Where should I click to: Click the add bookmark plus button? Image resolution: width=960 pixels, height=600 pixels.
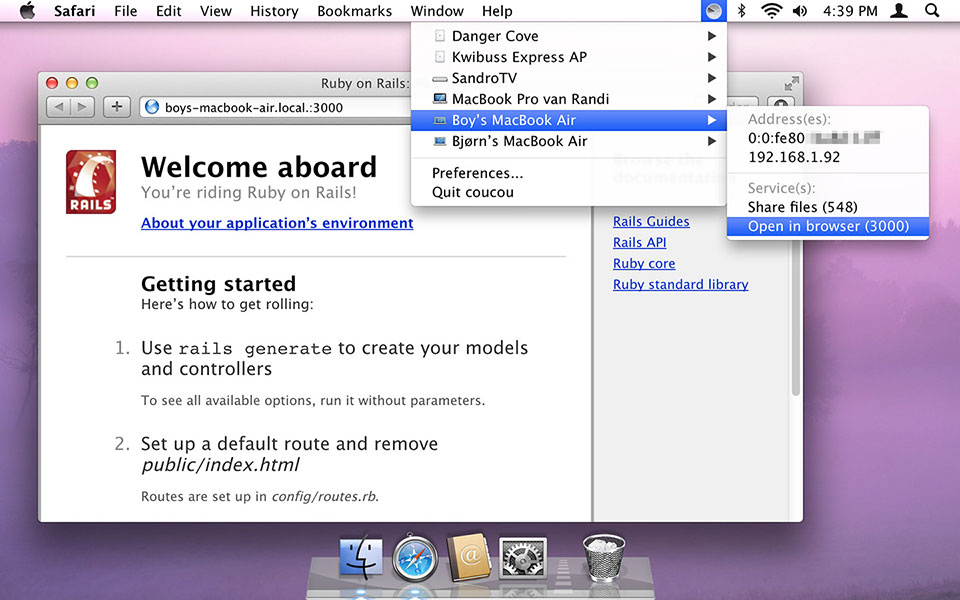(117, 107)
